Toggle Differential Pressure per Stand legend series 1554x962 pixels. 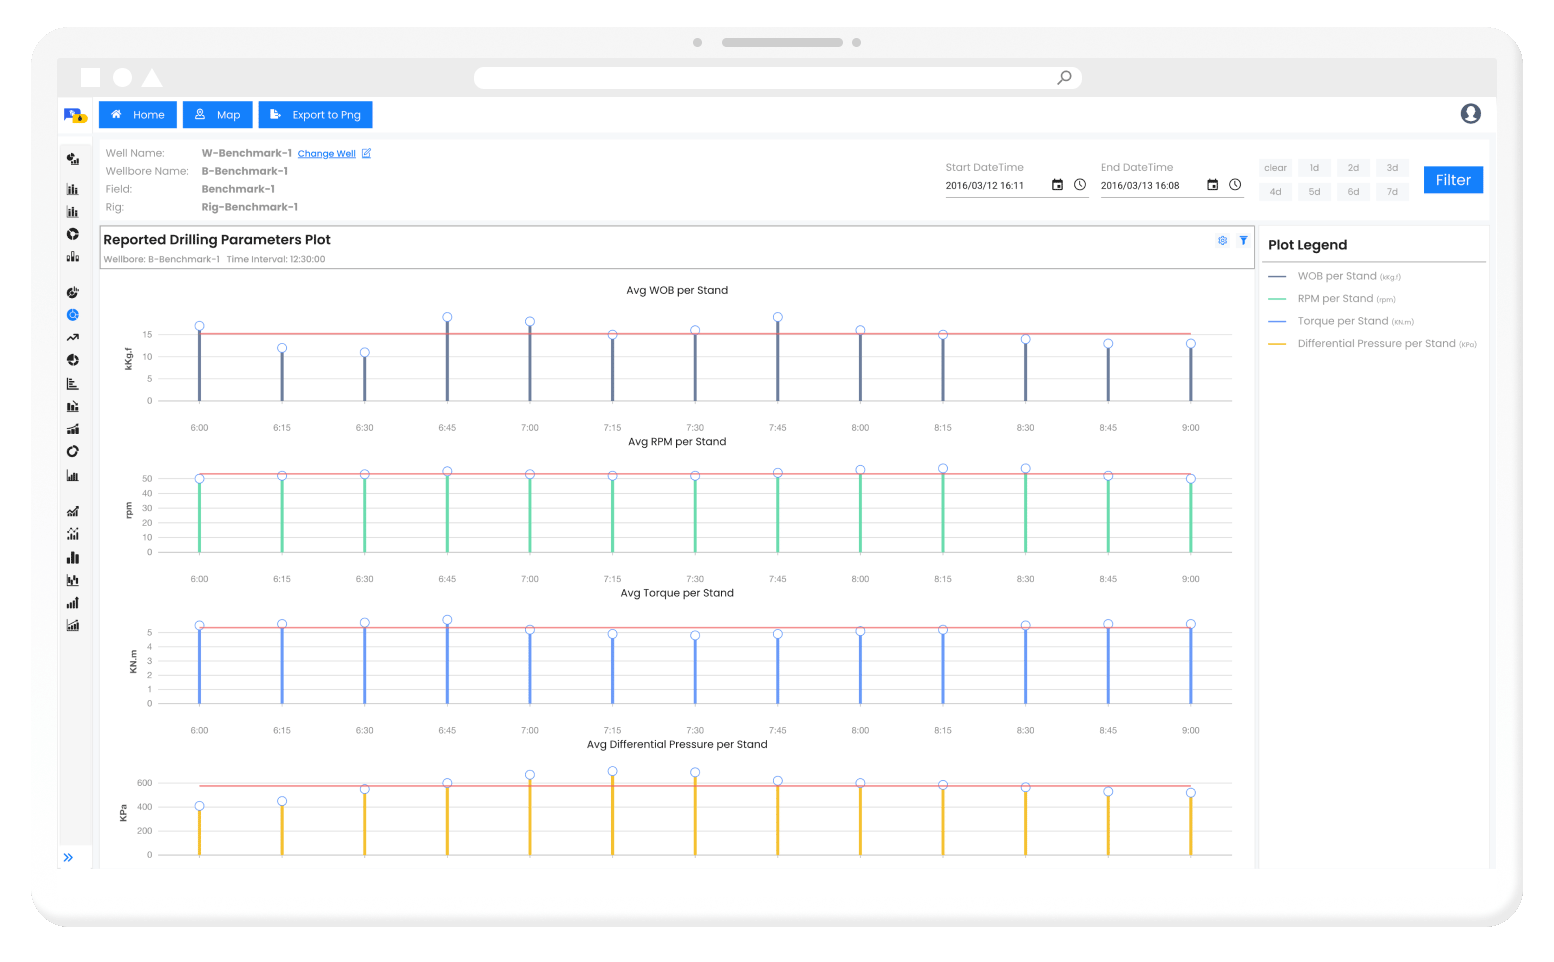pos(1372,344)
